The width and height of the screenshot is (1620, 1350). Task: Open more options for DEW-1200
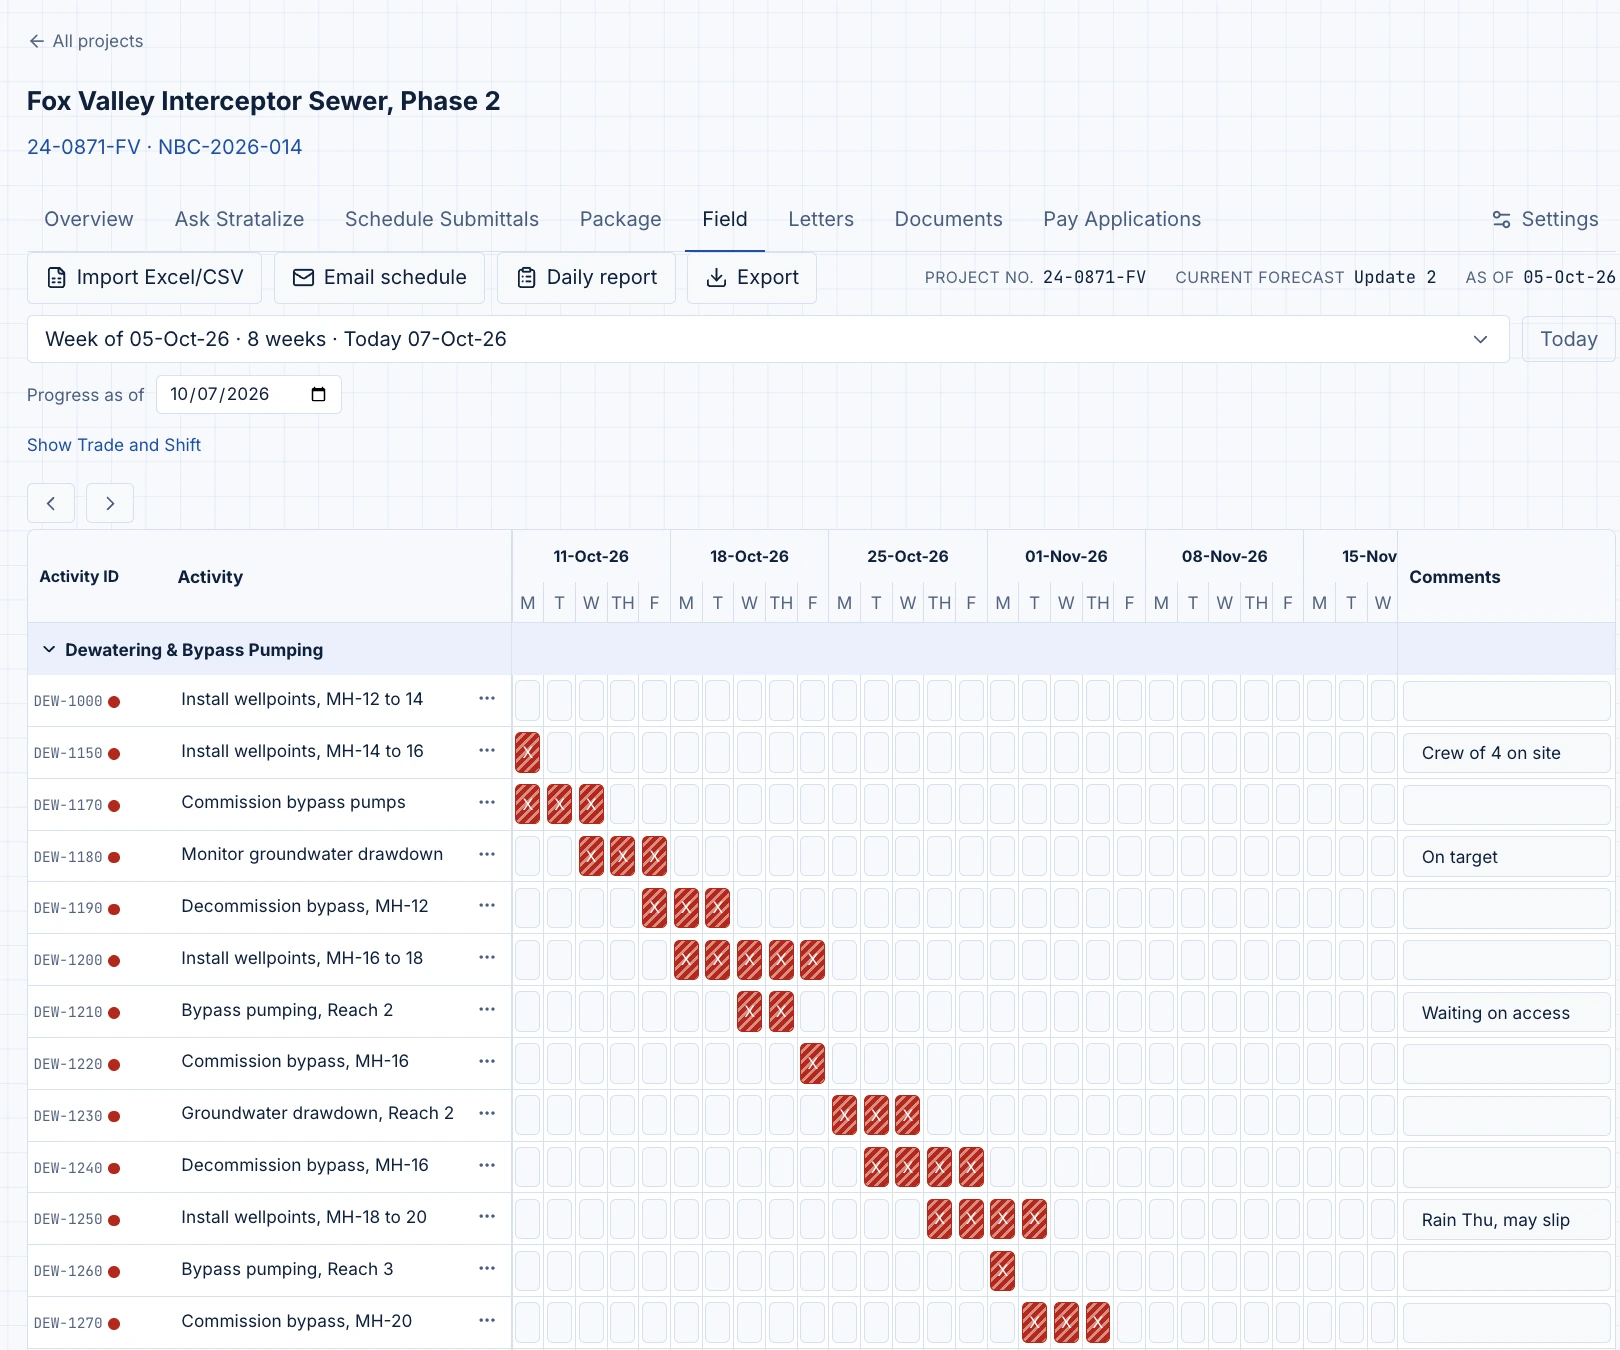tap(487, 957)
